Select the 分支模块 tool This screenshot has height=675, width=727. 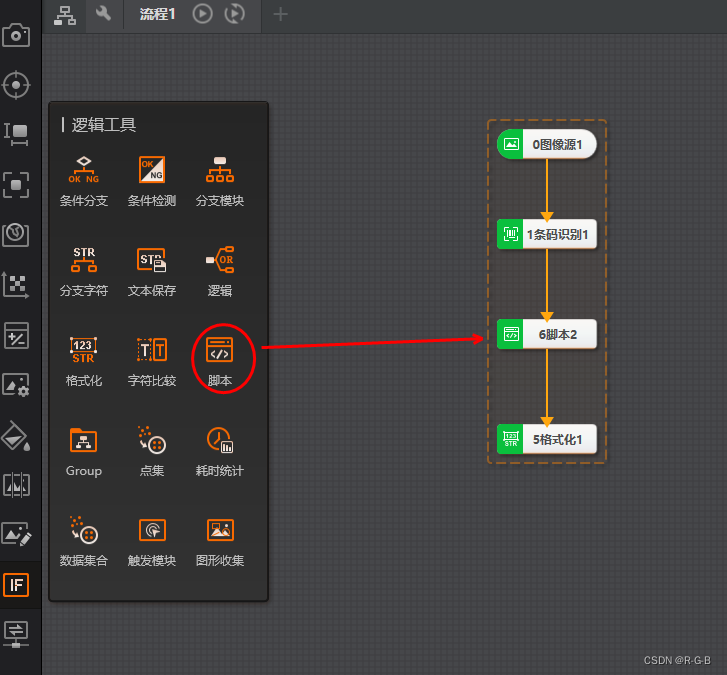[x=220, y=181]
